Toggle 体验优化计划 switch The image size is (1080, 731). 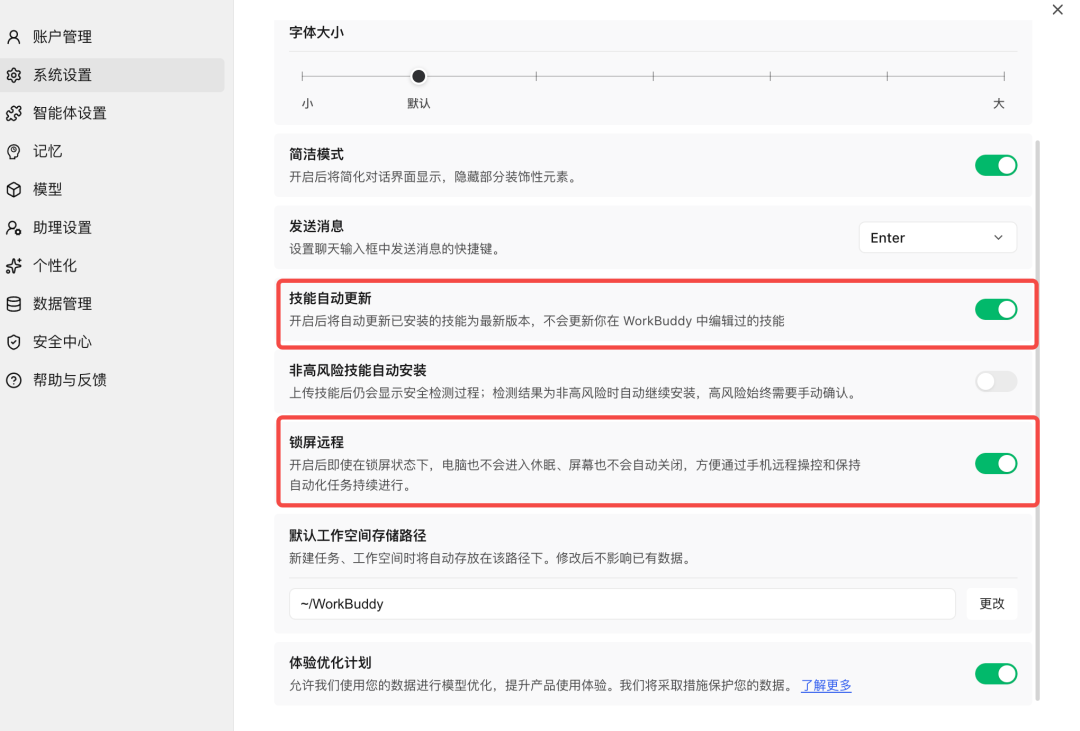pyautogui.click(x=996, y=674)
